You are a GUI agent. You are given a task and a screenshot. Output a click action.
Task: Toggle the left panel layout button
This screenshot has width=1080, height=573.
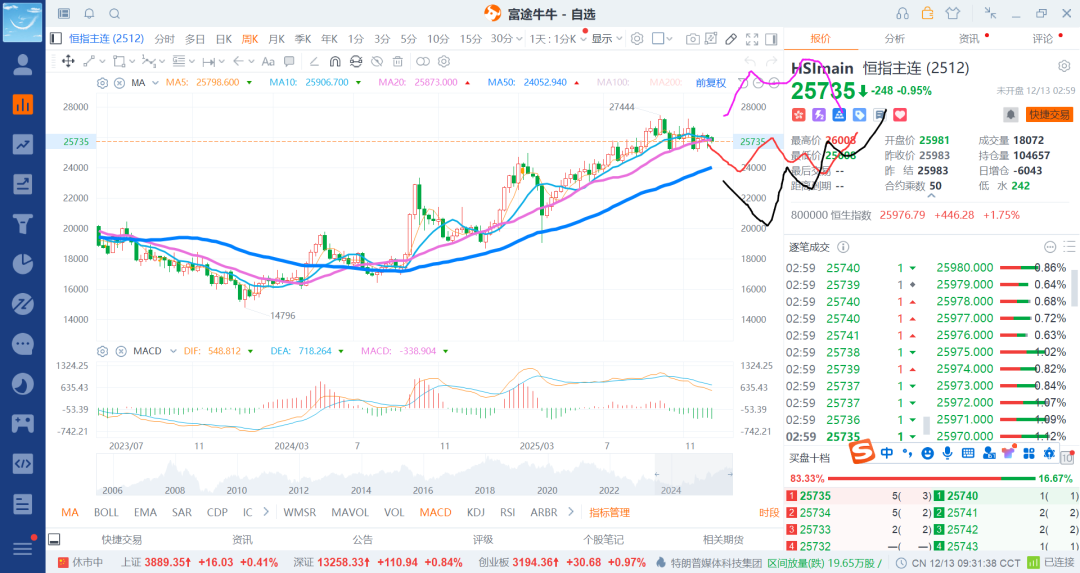56,39
